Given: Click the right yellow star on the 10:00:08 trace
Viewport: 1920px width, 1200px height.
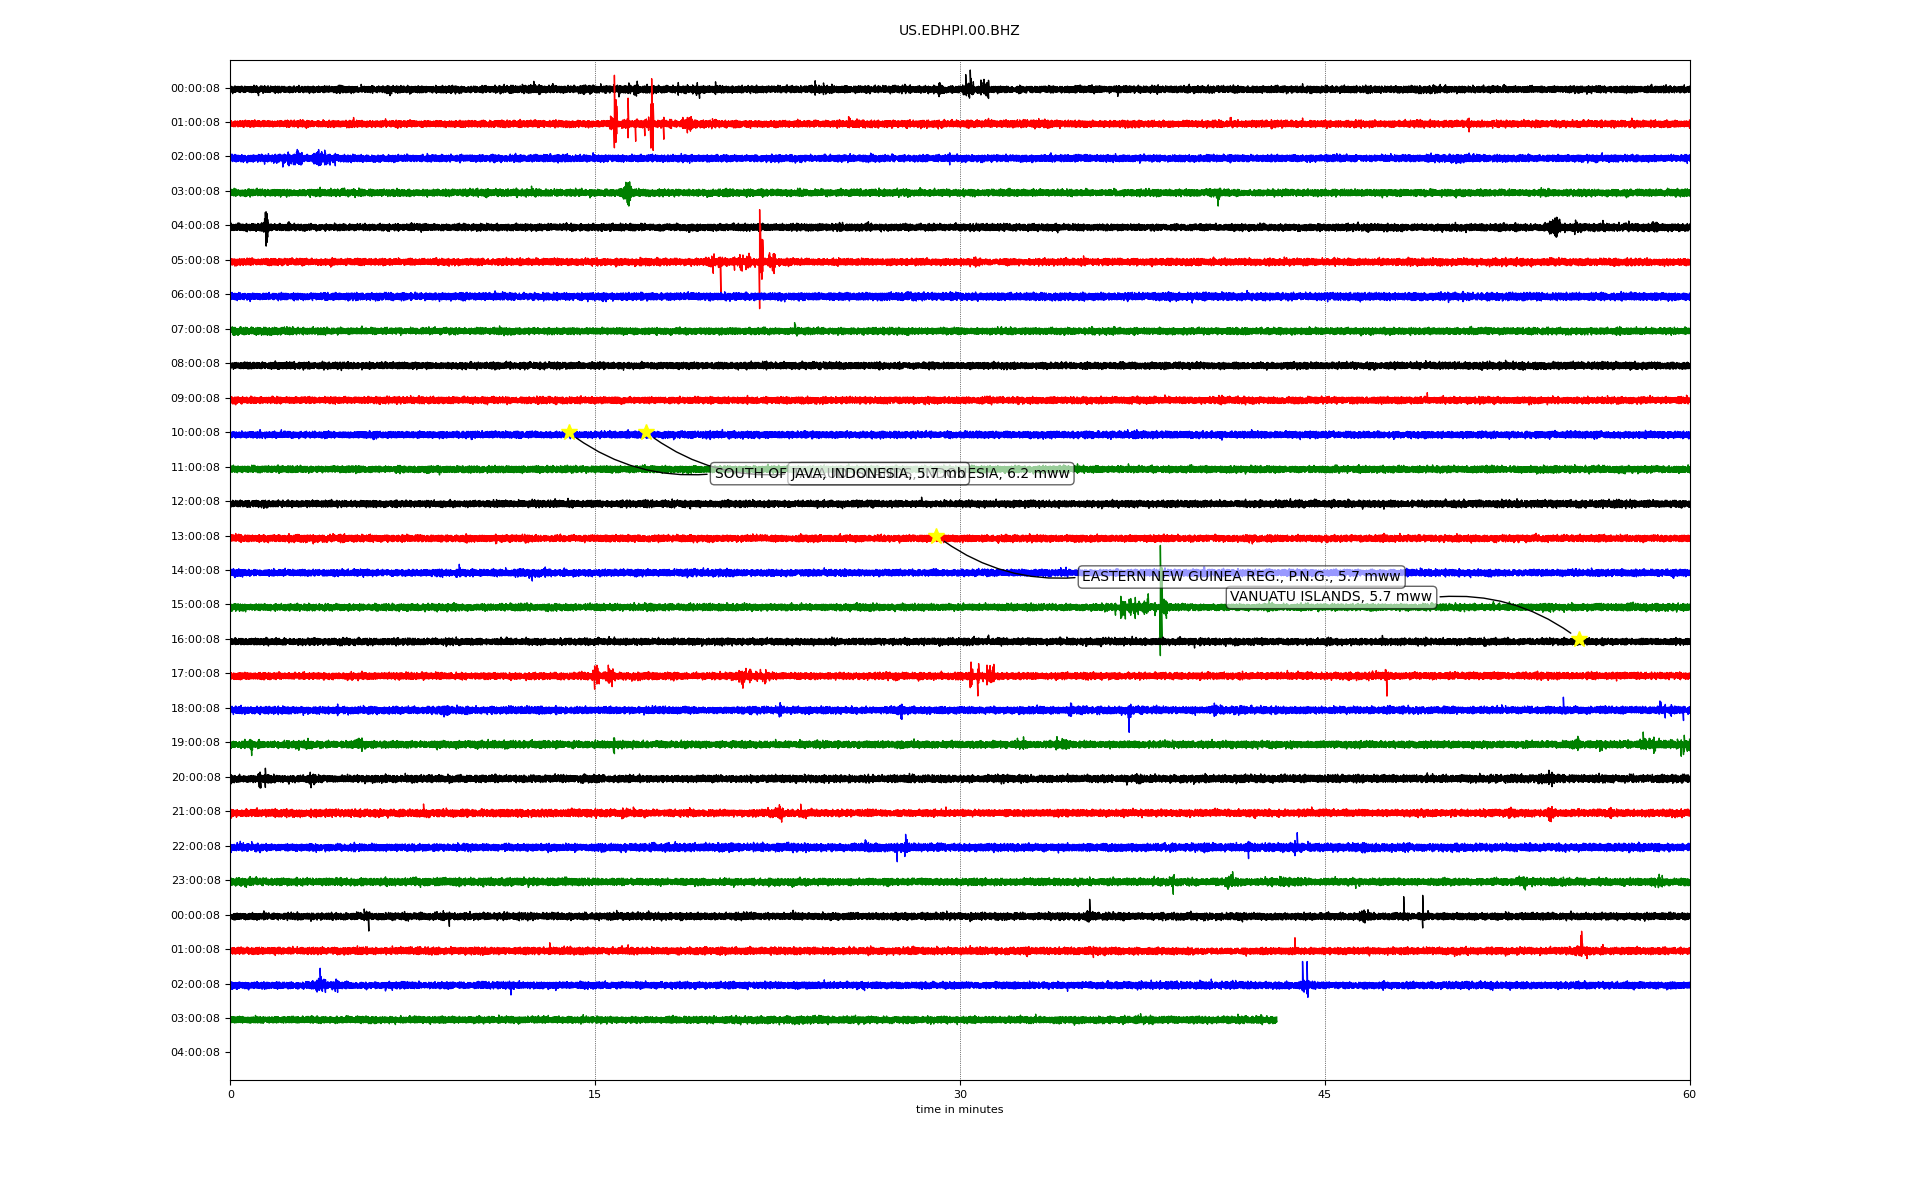Looking at the screenshot, I should 646,432.
